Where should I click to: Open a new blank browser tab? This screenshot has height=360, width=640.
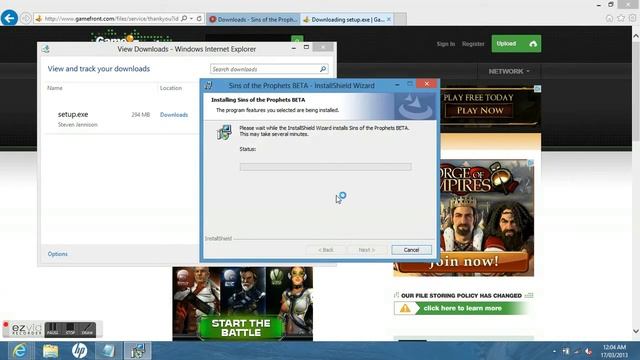click(x=400, y=19)
